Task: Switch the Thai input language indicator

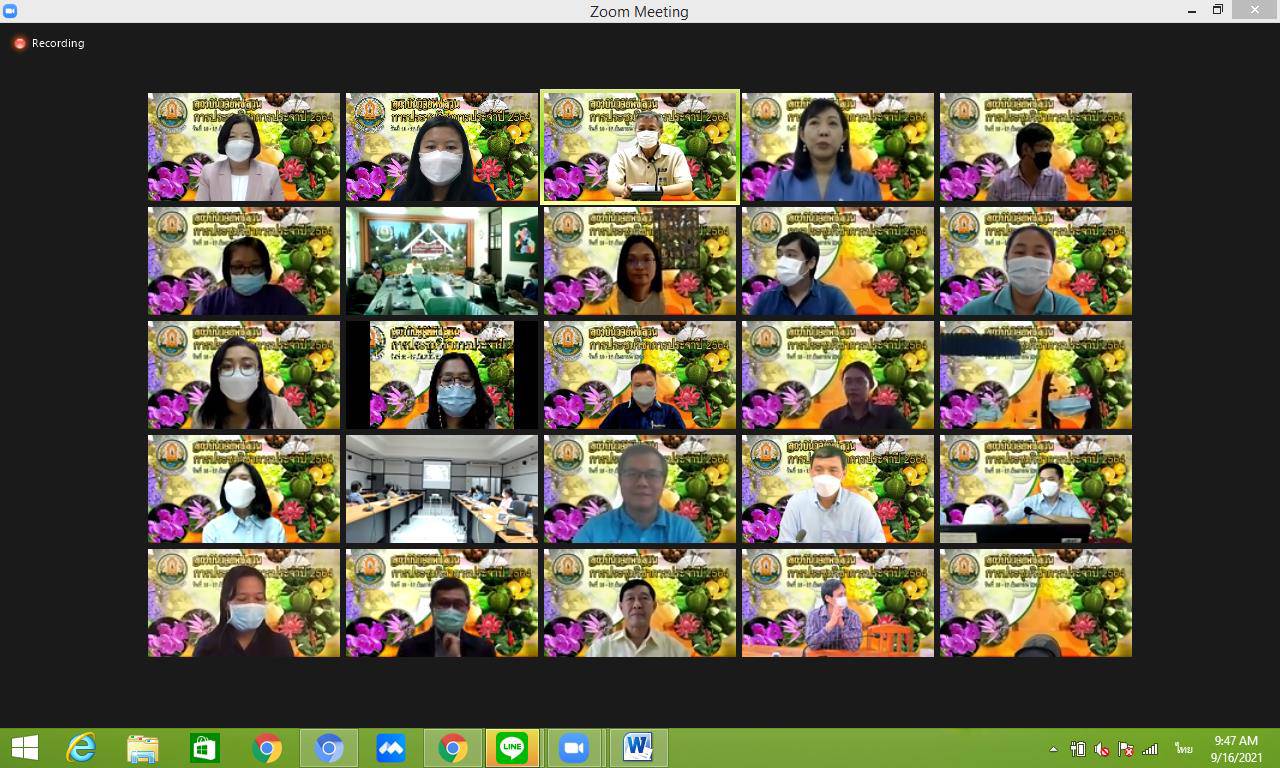Action: coord(1183,749)
